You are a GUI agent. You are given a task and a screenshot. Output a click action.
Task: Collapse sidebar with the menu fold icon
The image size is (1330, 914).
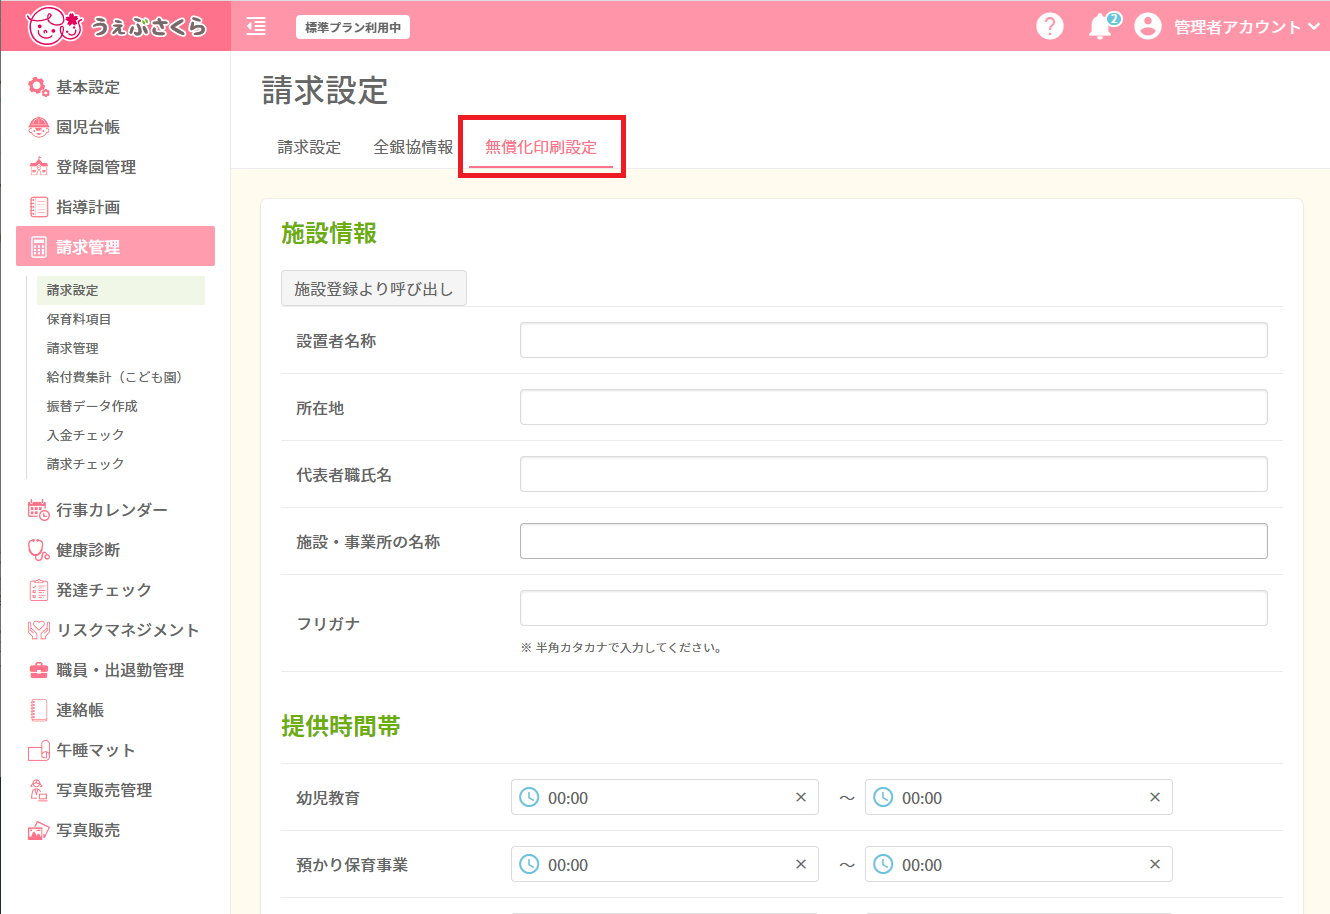pos(257,27)
